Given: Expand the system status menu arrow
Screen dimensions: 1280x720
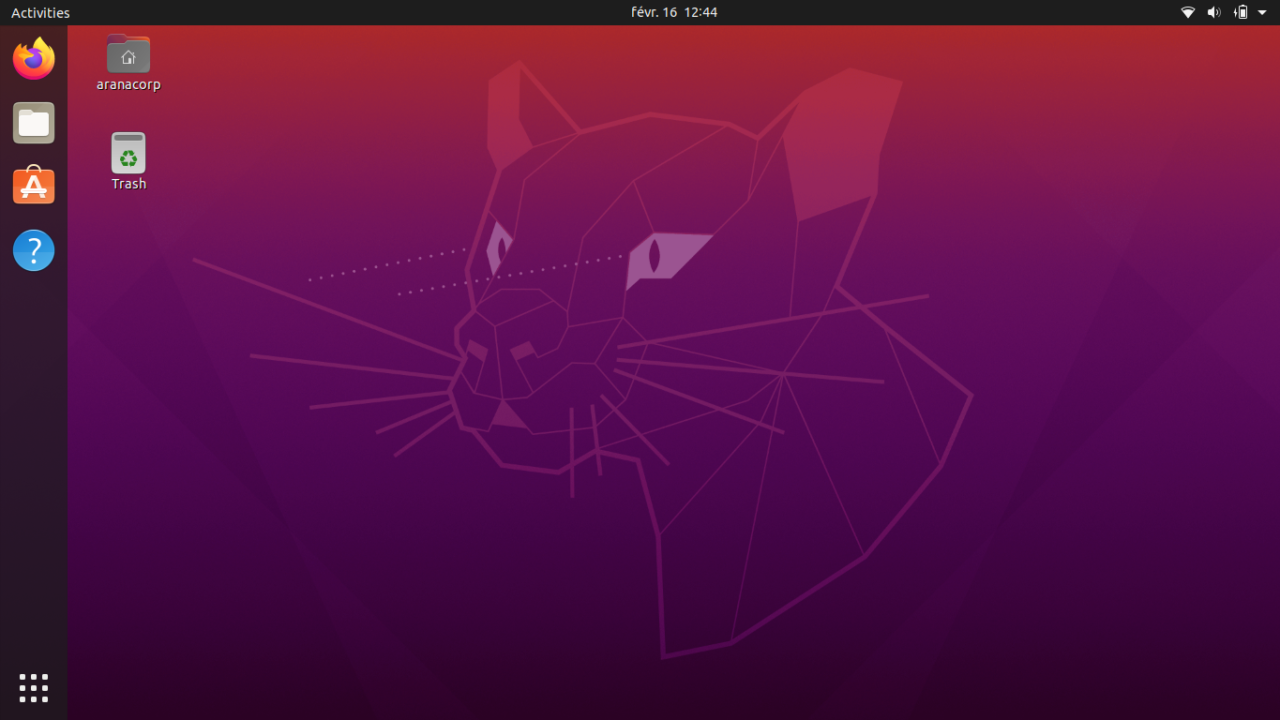Looking at the screenshot, I should pyautogui.click(x=1262, y=12).
